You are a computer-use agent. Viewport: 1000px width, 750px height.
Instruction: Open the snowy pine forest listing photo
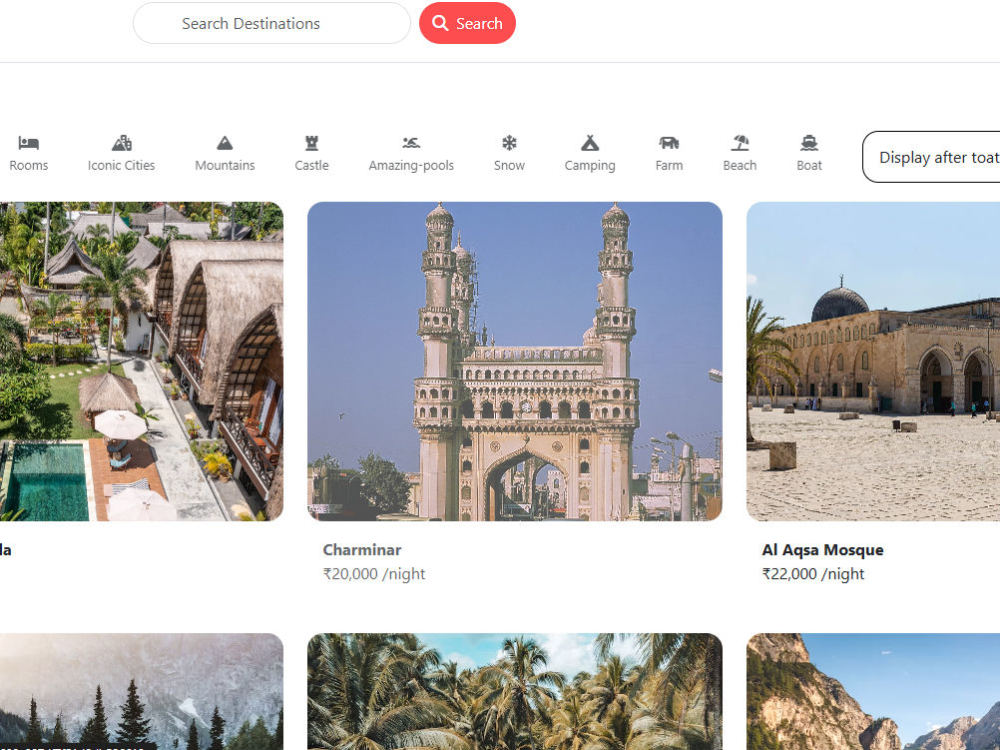coord(142,691)
